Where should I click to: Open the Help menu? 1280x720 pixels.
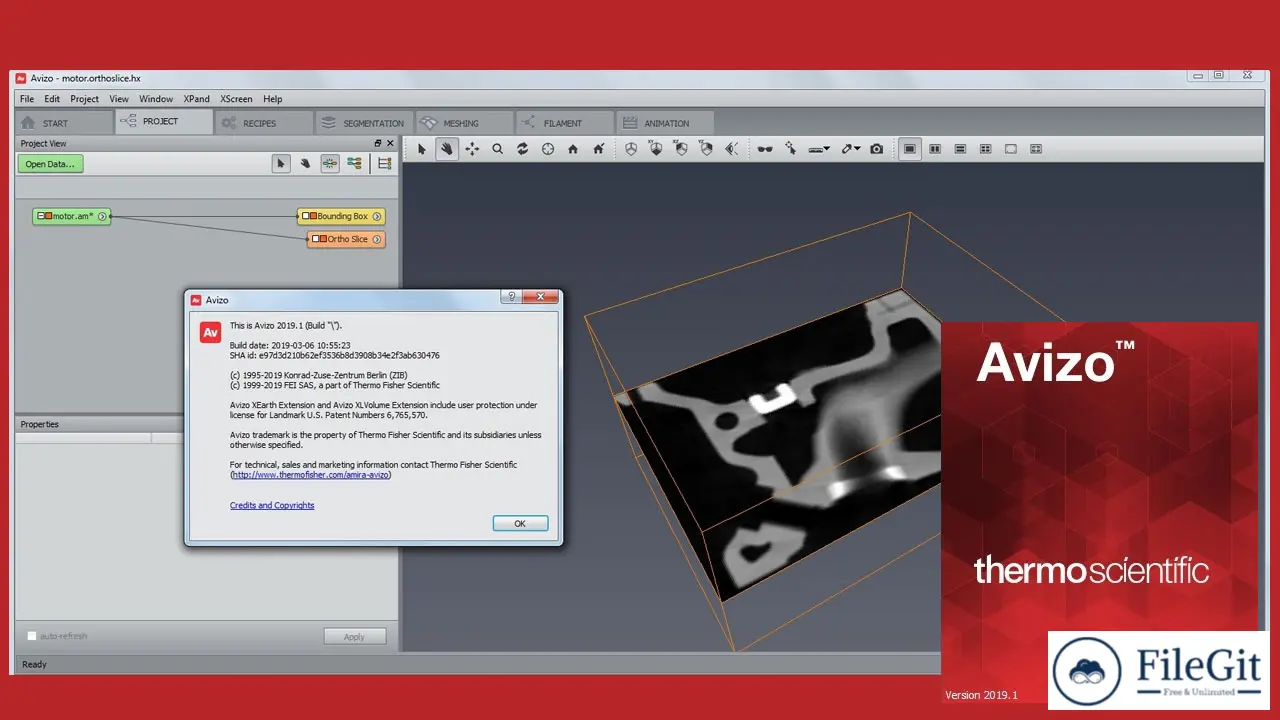click(272, 99)
